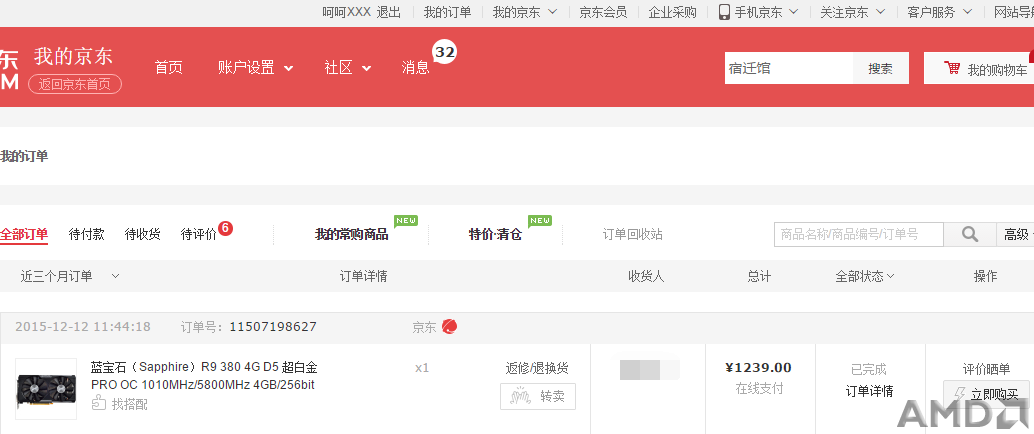Click the red 6 badge on 待评价
Screen dimensions: 1034x434
pos(226,228)
